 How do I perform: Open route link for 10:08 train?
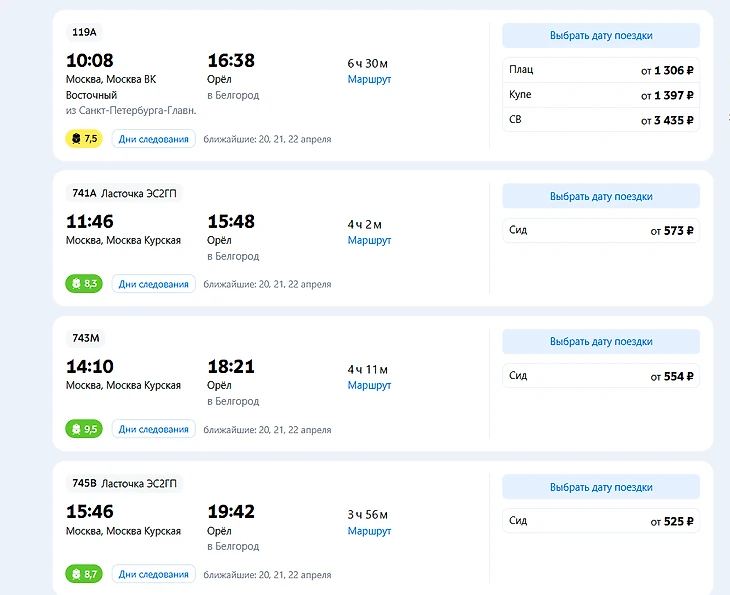click(369, 79)
